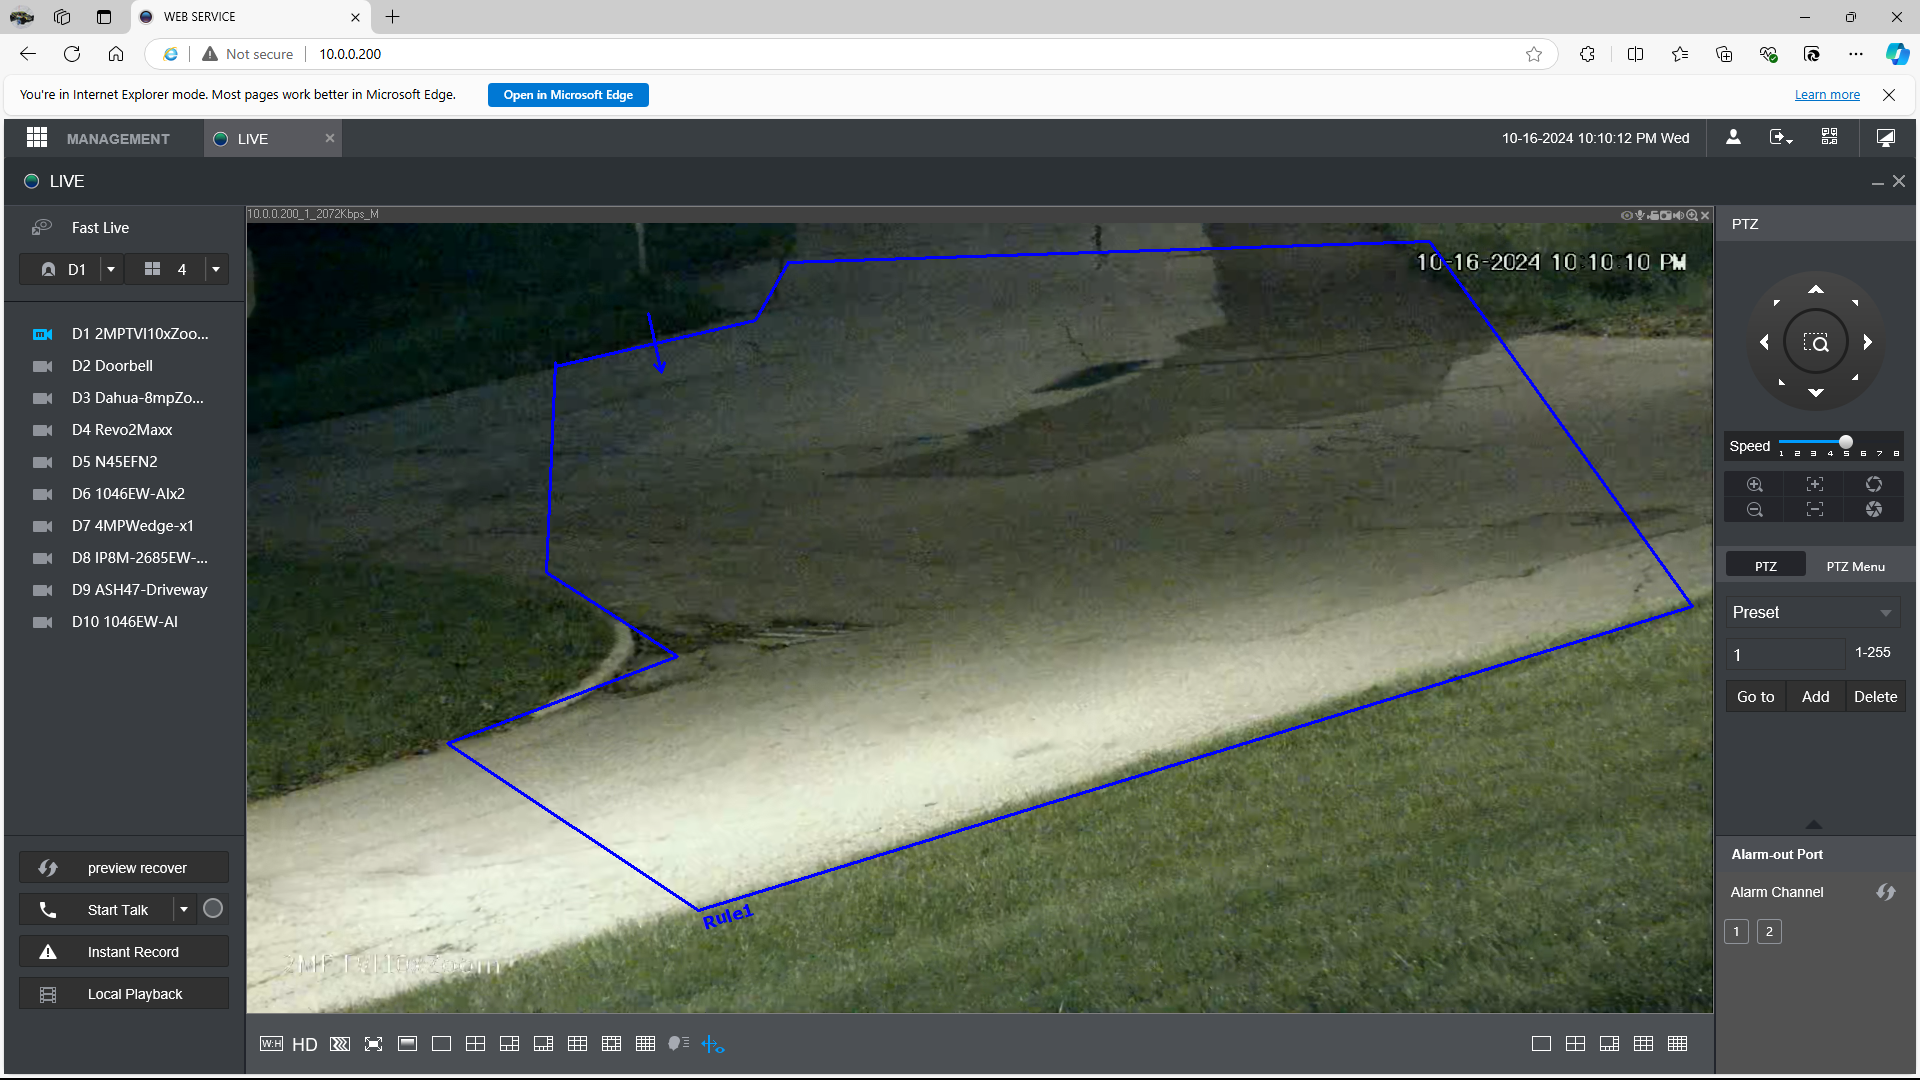Viewport: 1920px width, 1080px height.
Task: Set stream quality with the HD icon
Action: (x=305, y=1044)
